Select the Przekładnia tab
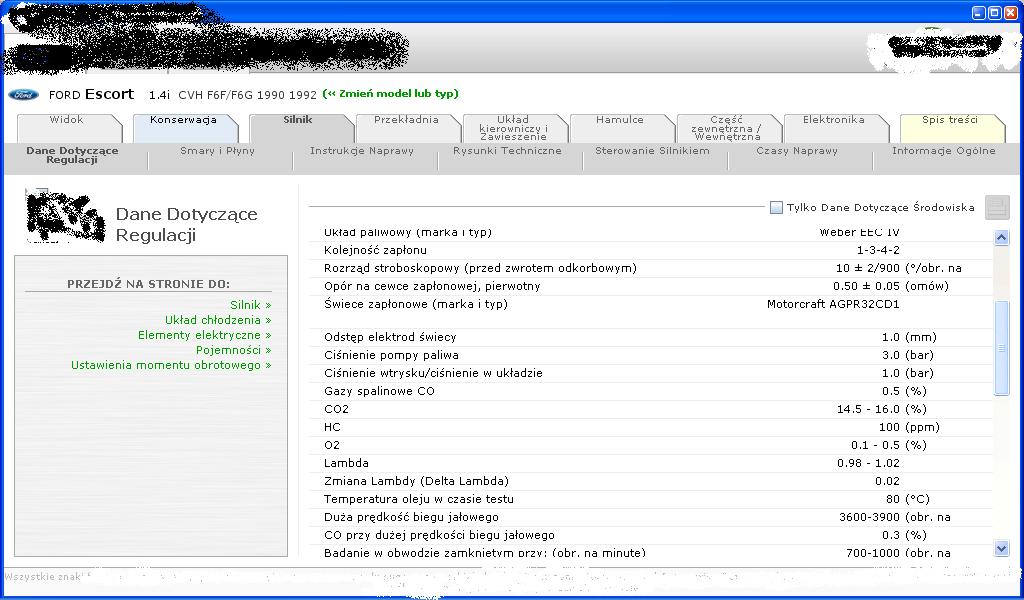Viewport: 1024px width, 600px height. [x=406, y=120]
